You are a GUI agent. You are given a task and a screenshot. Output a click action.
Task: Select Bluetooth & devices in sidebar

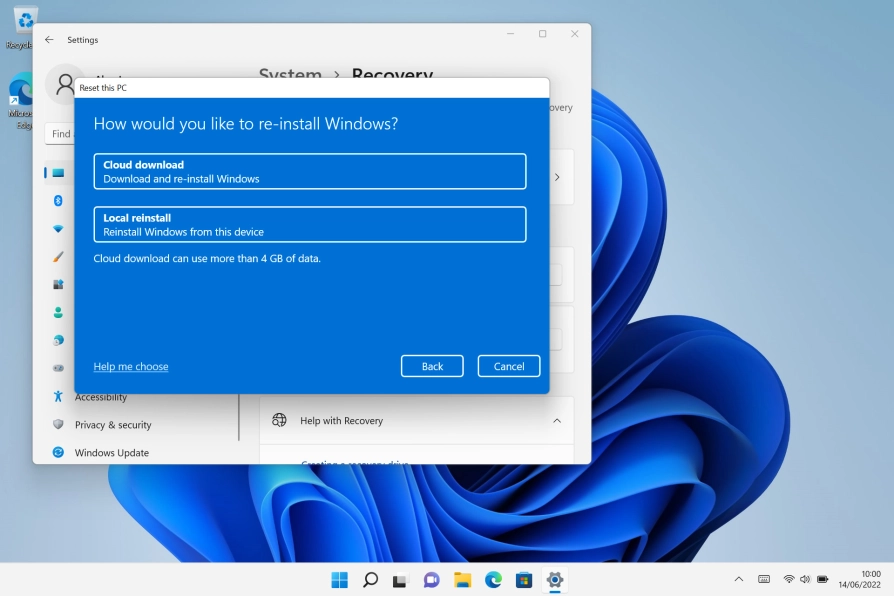click(x=60, y=200)
